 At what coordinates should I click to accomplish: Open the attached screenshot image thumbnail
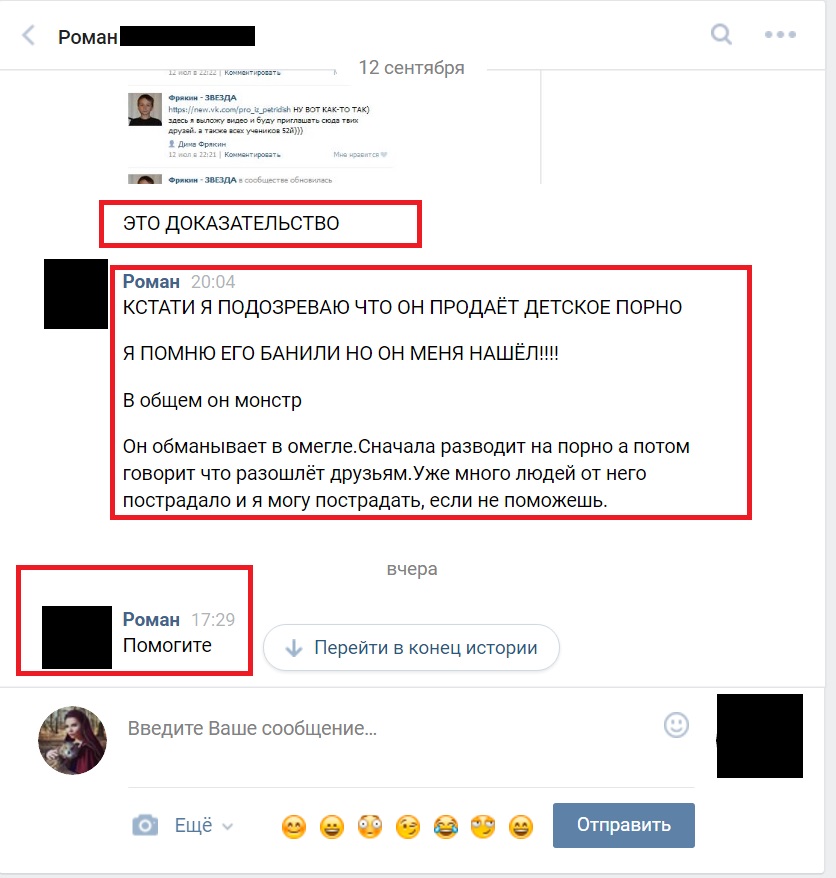pyautogui.click(x=334, y=127)
